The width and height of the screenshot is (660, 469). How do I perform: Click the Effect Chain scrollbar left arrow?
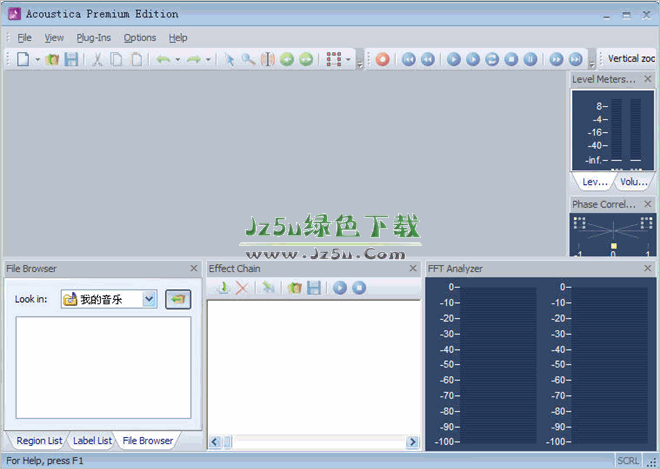click(x=214, y=442)
